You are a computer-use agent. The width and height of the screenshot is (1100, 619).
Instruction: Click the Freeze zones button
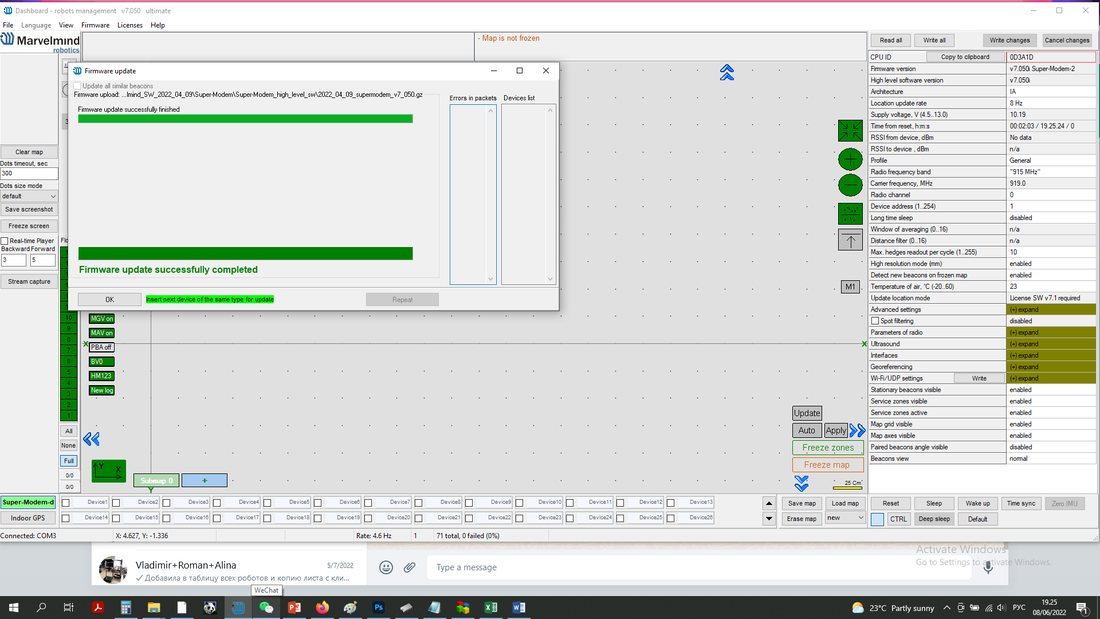click(827, 448)
